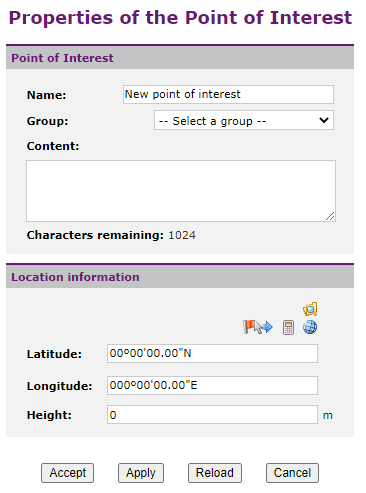366x493 pixels.
Task: Click the Point of Interest section header
Action: 180,58
